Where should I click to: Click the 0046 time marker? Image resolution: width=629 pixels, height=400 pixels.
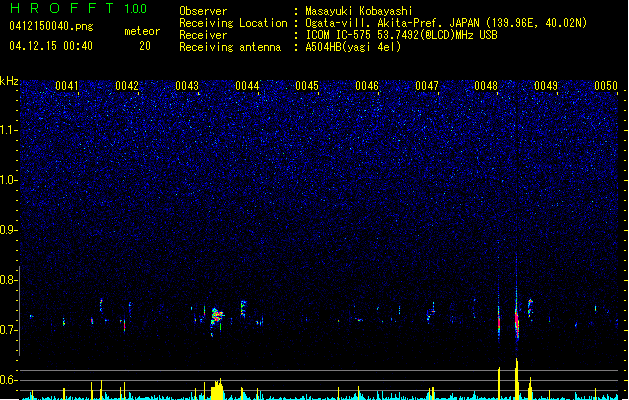point(367,86)
